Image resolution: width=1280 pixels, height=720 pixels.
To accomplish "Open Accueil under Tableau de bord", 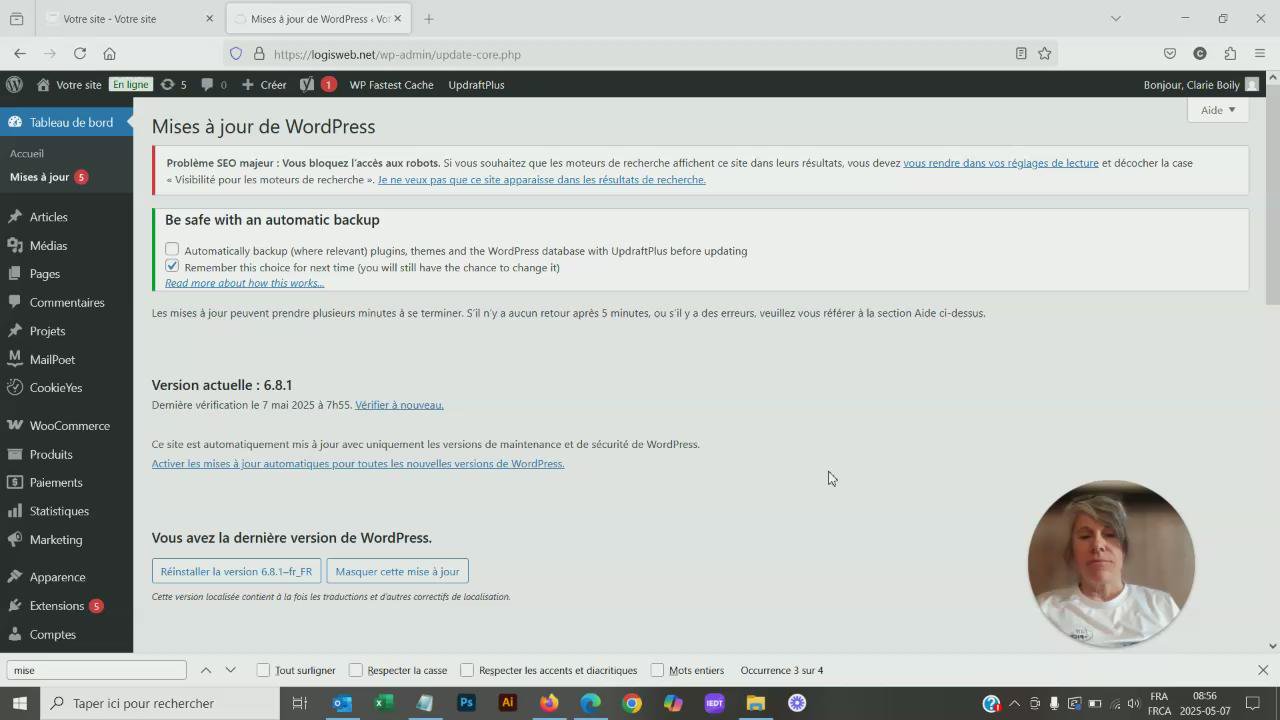I will (x=27, y=153).
